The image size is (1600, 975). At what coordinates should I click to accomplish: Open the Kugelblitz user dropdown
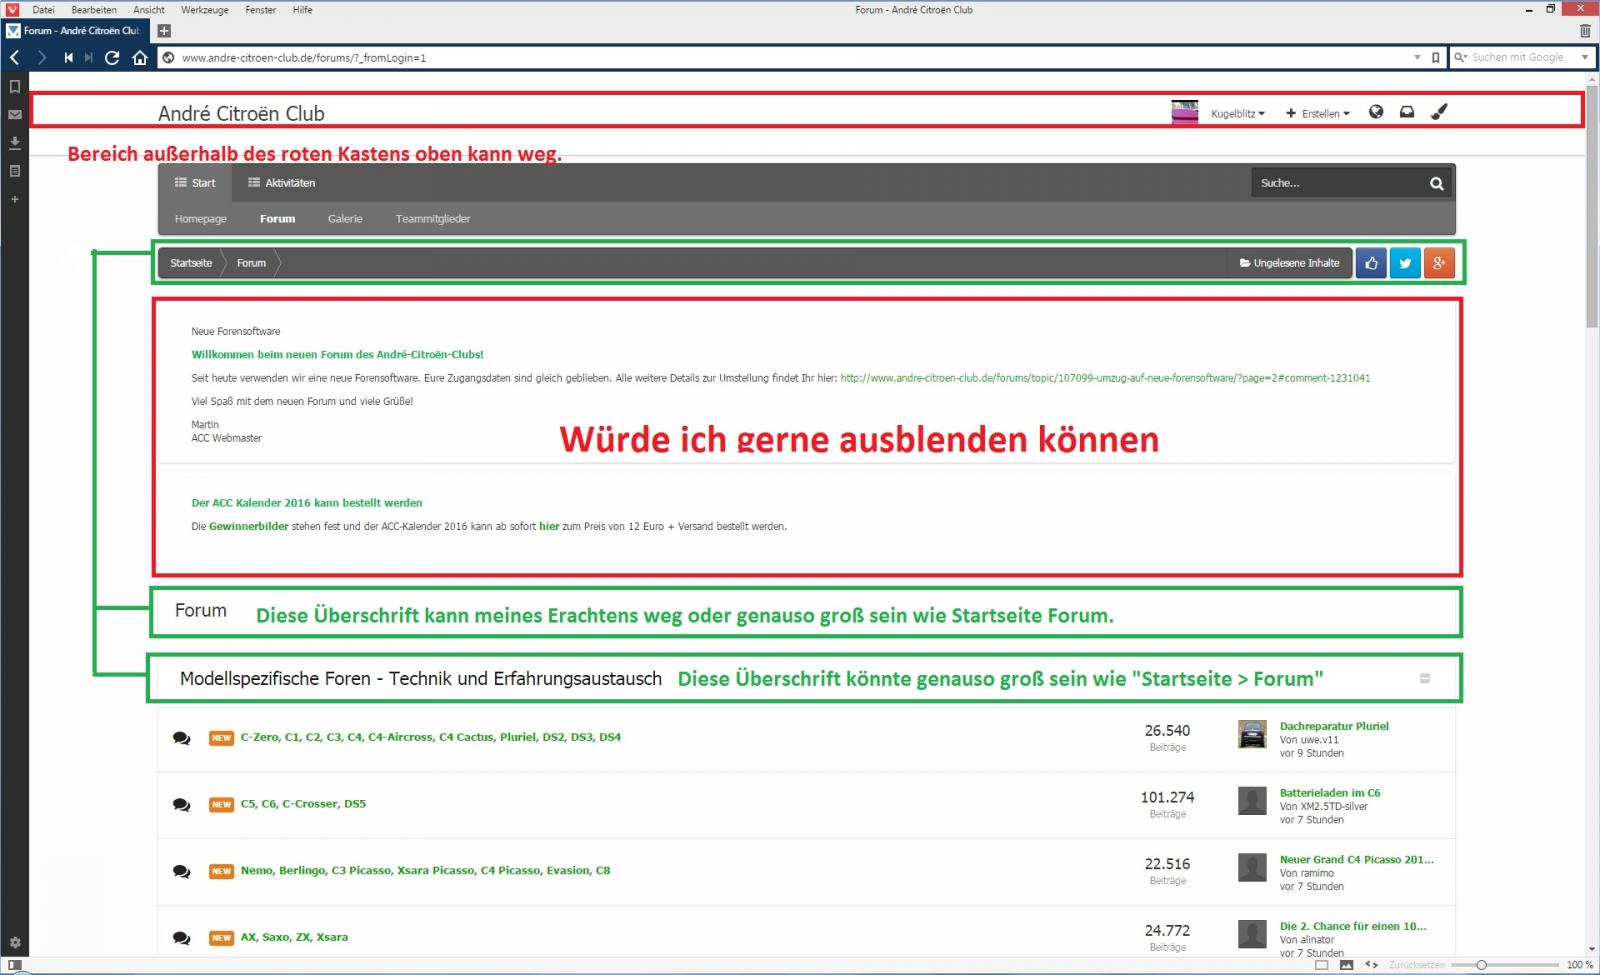pyautogui.click(x=1238, y=114)
